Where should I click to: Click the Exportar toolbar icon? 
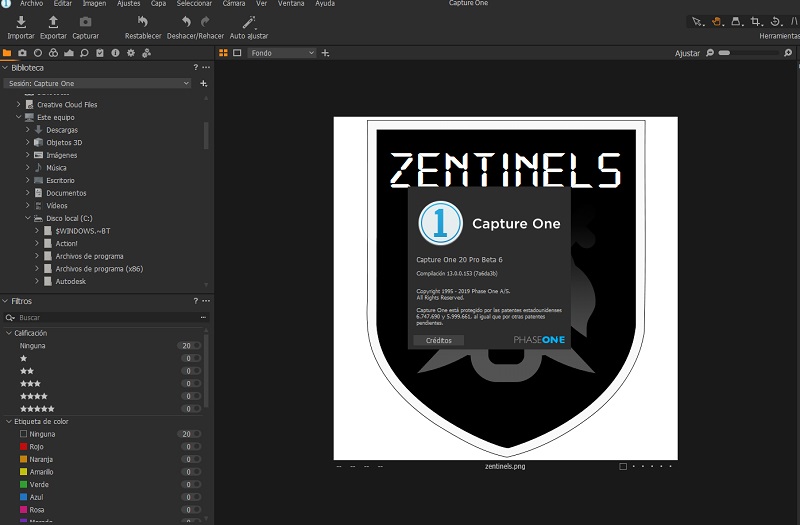pyautogui.click(x=53, y=22)
